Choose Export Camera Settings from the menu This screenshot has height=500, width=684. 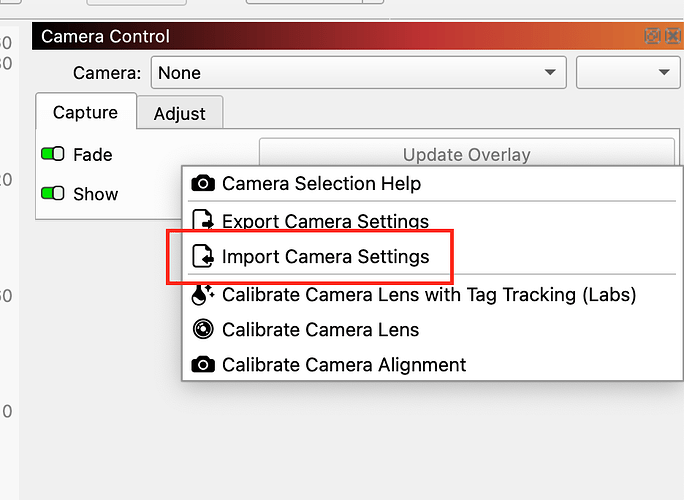point(325,221)
